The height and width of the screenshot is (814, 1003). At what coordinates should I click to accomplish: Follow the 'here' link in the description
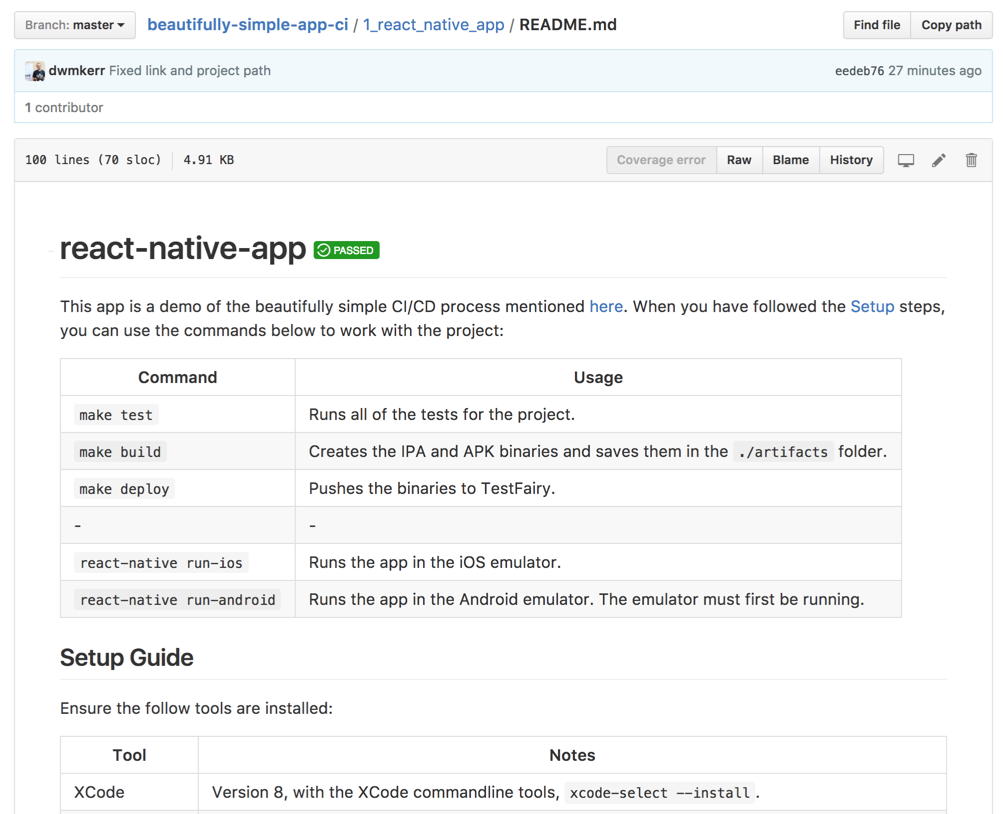point(606,306)
